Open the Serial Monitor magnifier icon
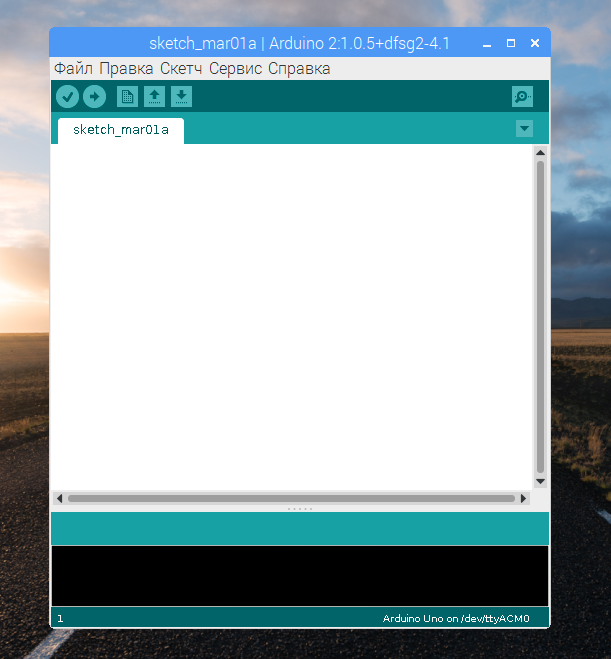This screenshot has height=659, width=611. tap(522, 97)
